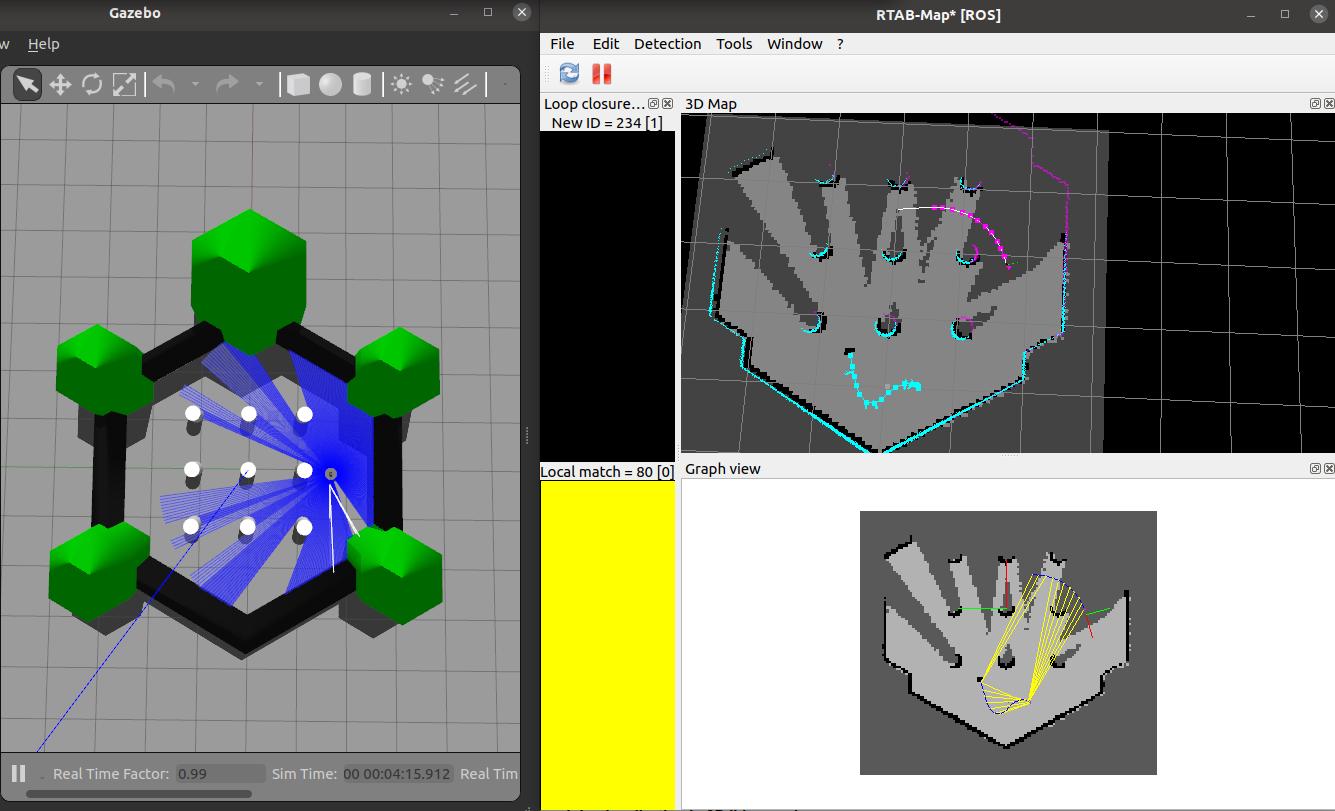Add a spot light

click(x=433, y=85)
